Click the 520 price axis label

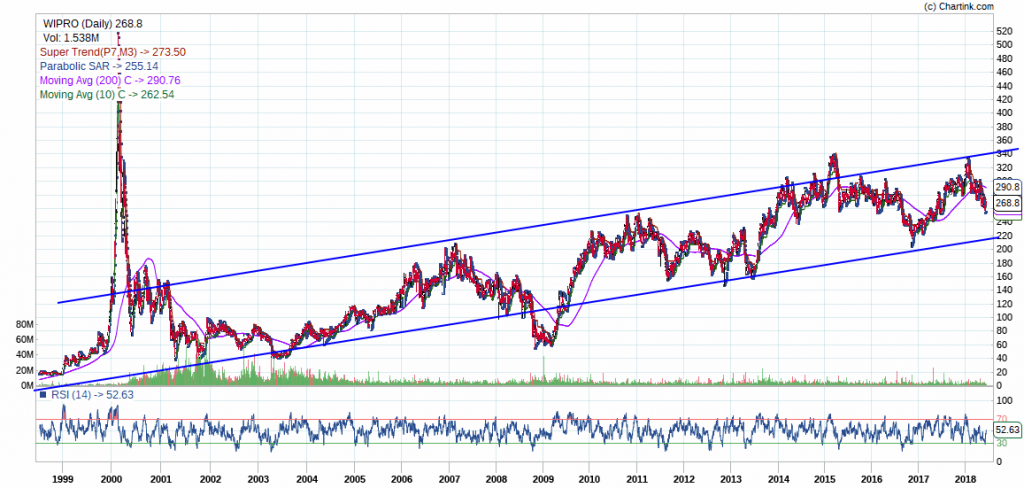click(x=1003, y=31)
